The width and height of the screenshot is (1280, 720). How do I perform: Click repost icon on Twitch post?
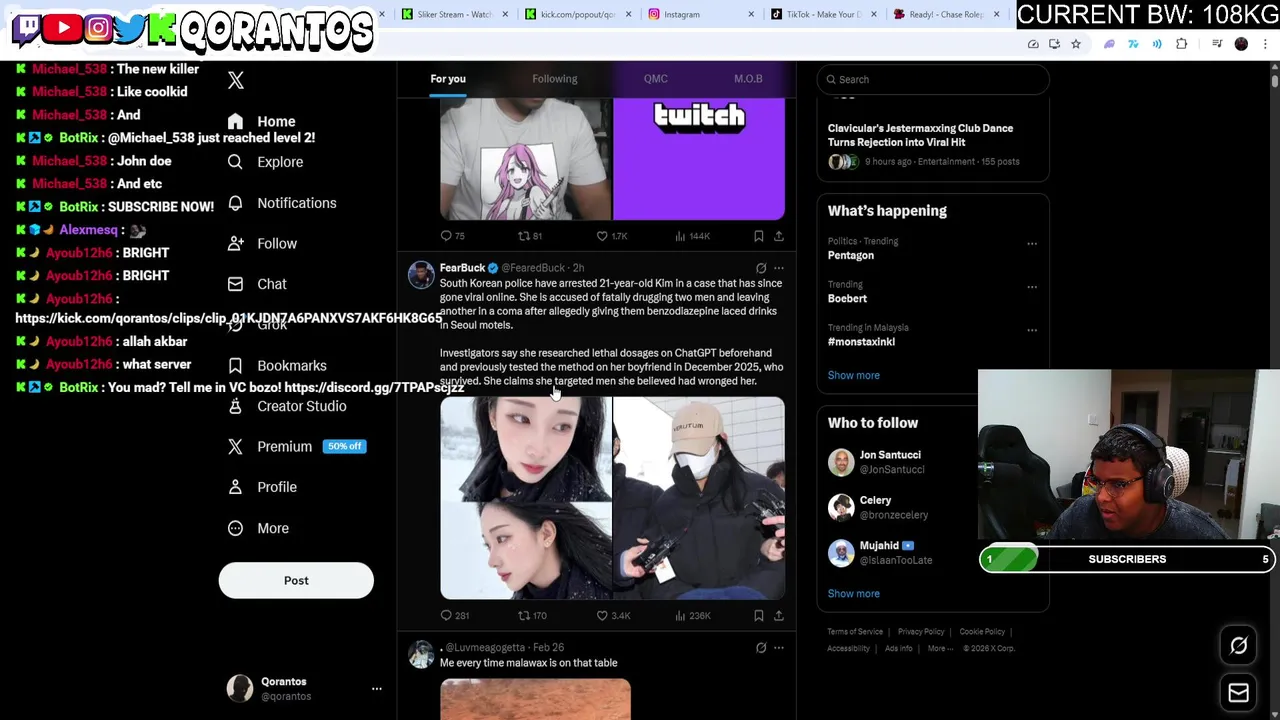(x=523, y=236)
